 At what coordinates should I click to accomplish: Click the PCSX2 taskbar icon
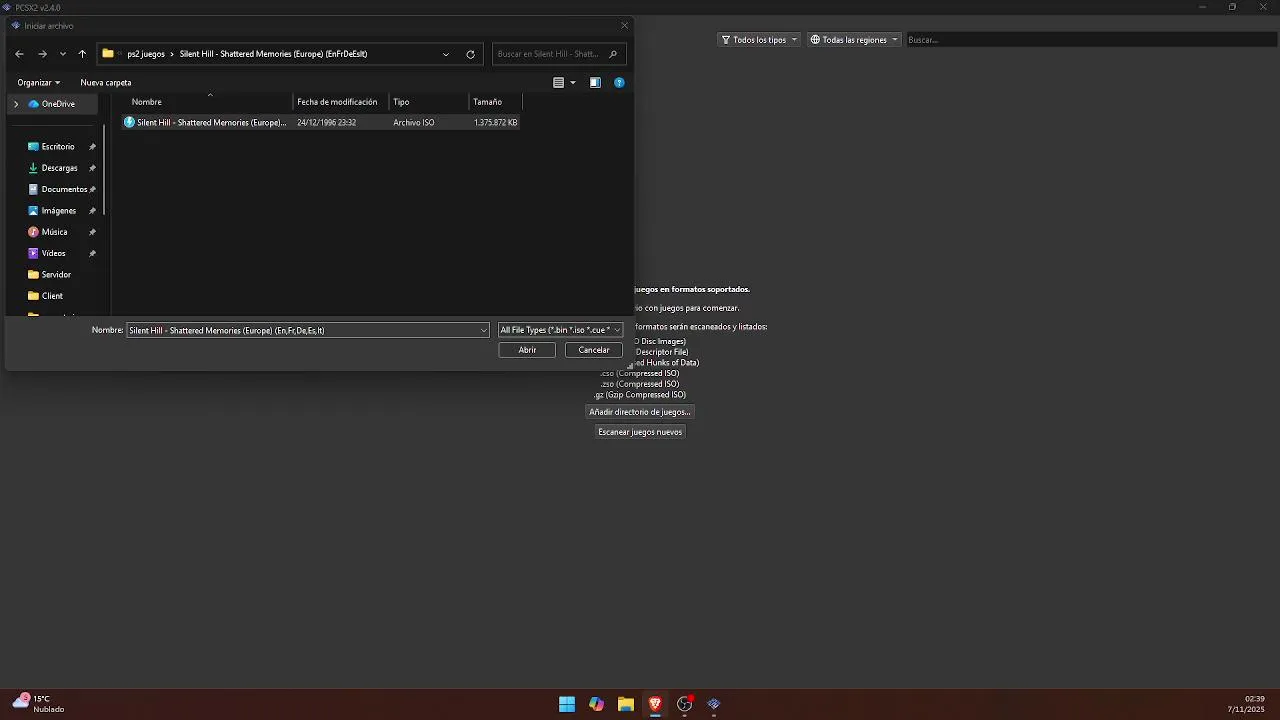click(x=714, y=704)
